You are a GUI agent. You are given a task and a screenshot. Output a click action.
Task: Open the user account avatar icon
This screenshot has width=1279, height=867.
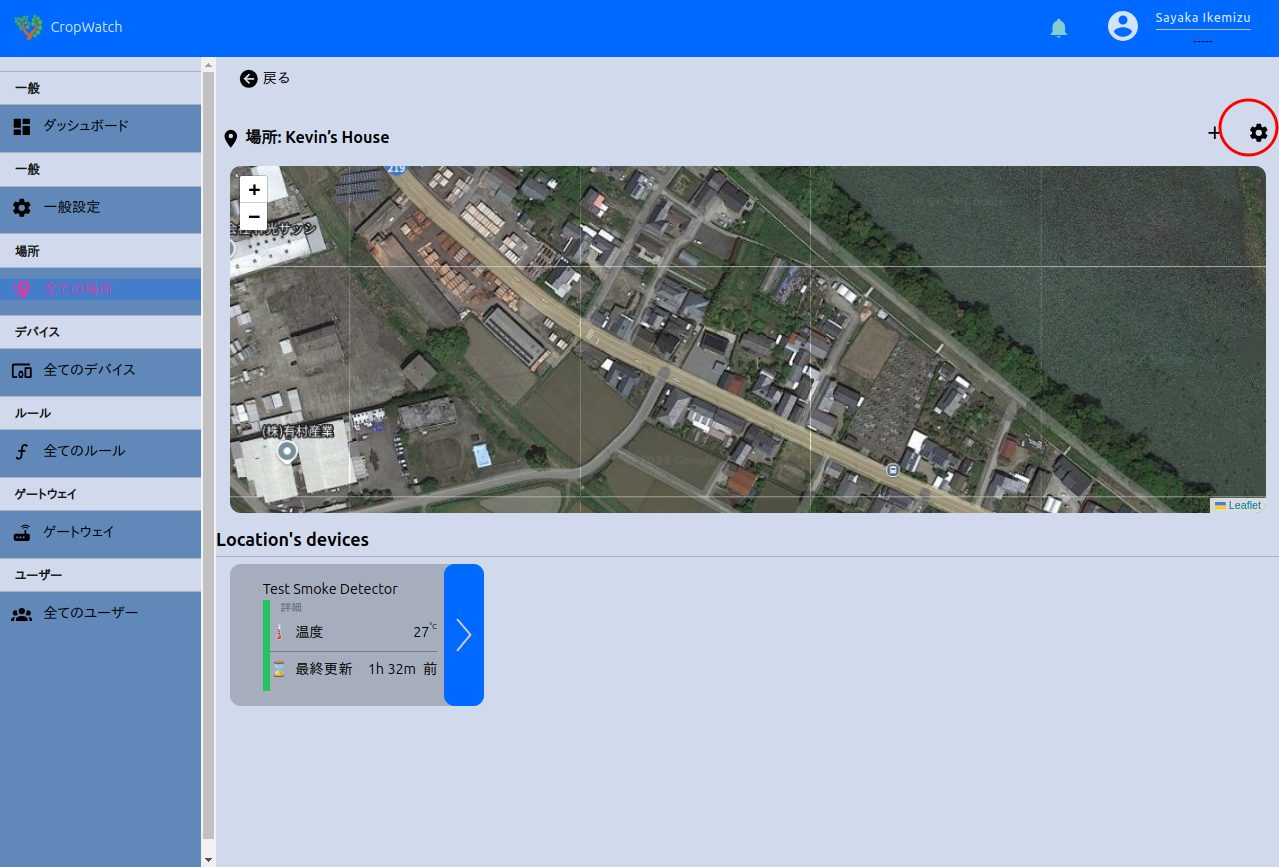(1123, 26)
